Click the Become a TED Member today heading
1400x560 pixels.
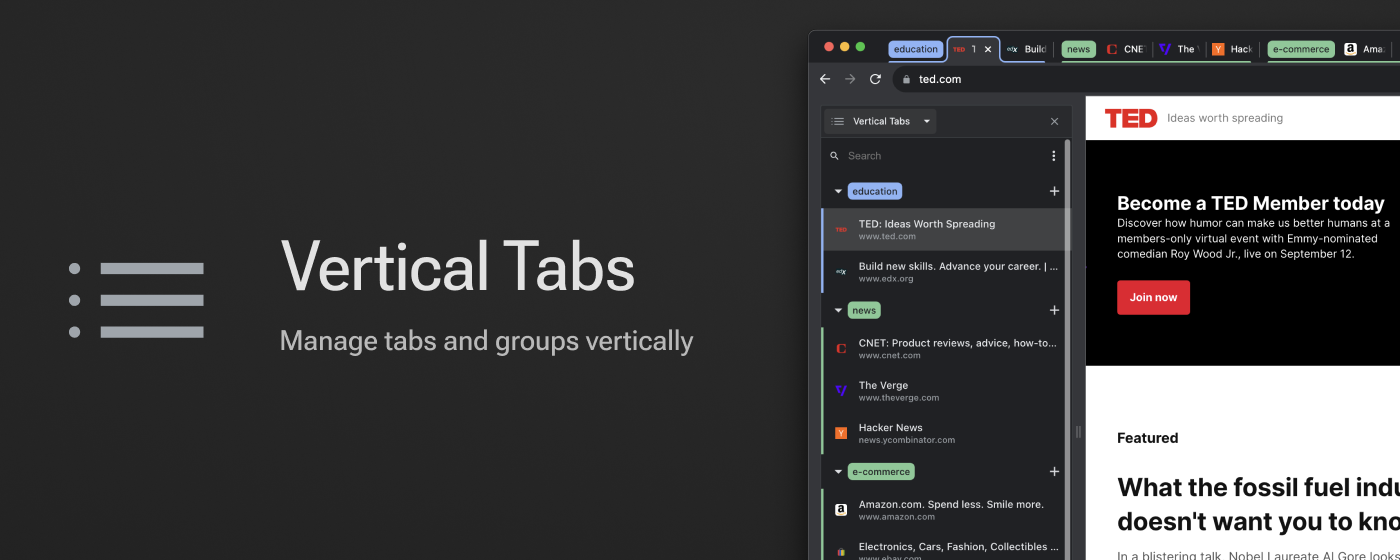pos(1251,203)
